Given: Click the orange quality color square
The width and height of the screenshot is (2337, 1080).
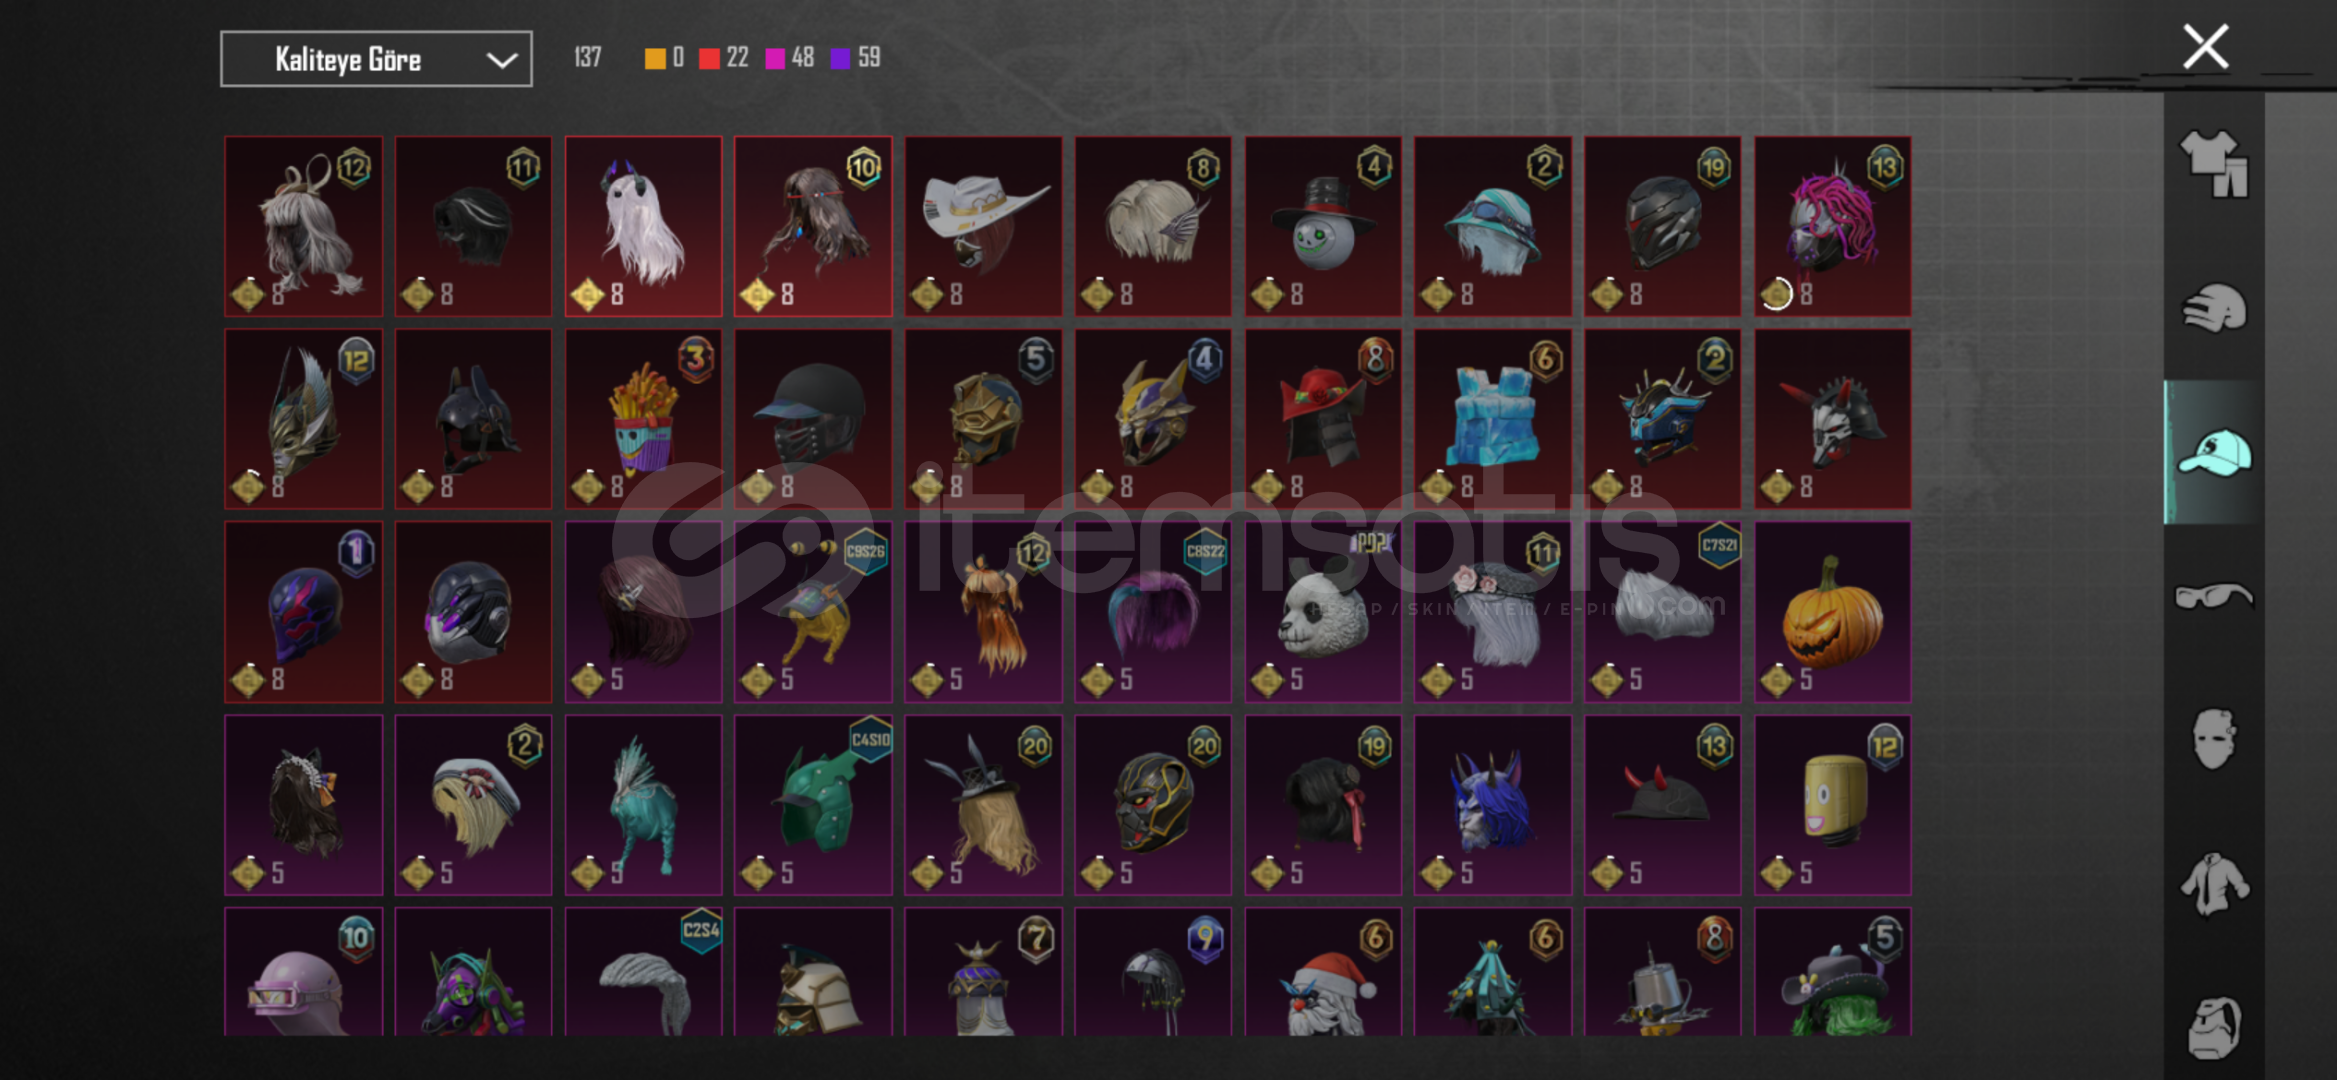Looking at the screenshot, I should point(655,59).
